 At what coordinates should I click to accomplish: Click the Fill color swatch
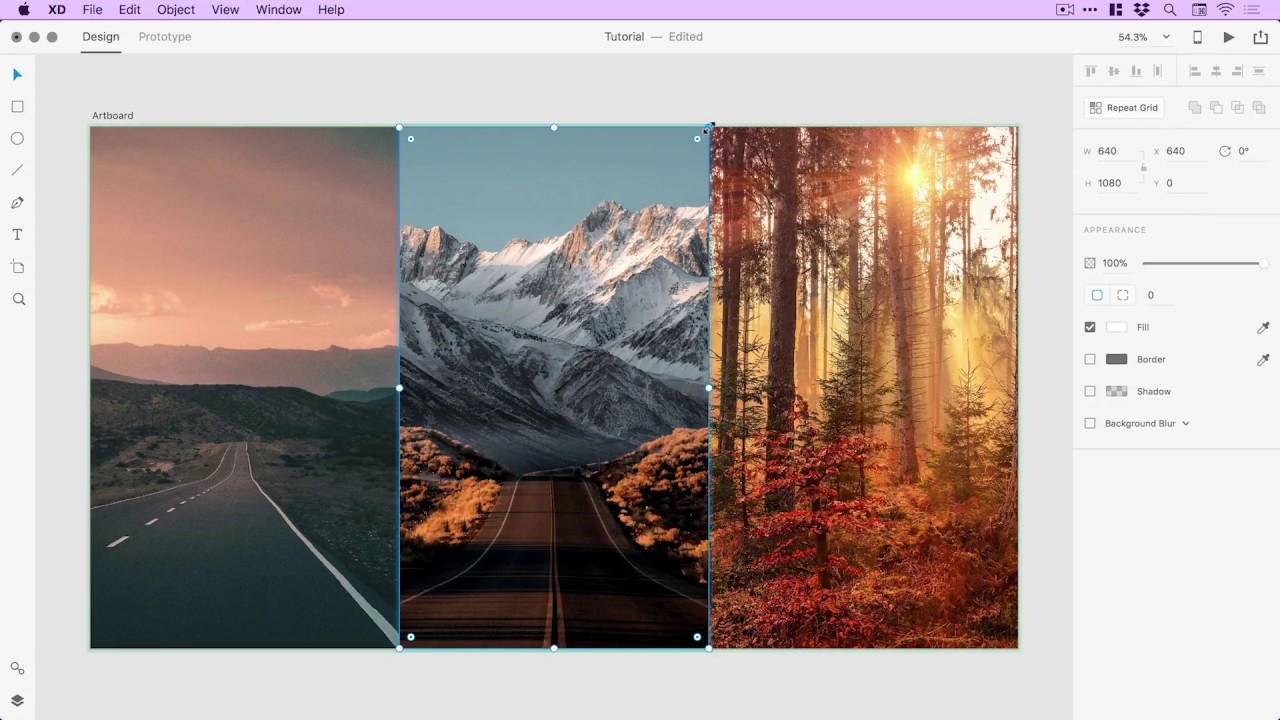1116,327
